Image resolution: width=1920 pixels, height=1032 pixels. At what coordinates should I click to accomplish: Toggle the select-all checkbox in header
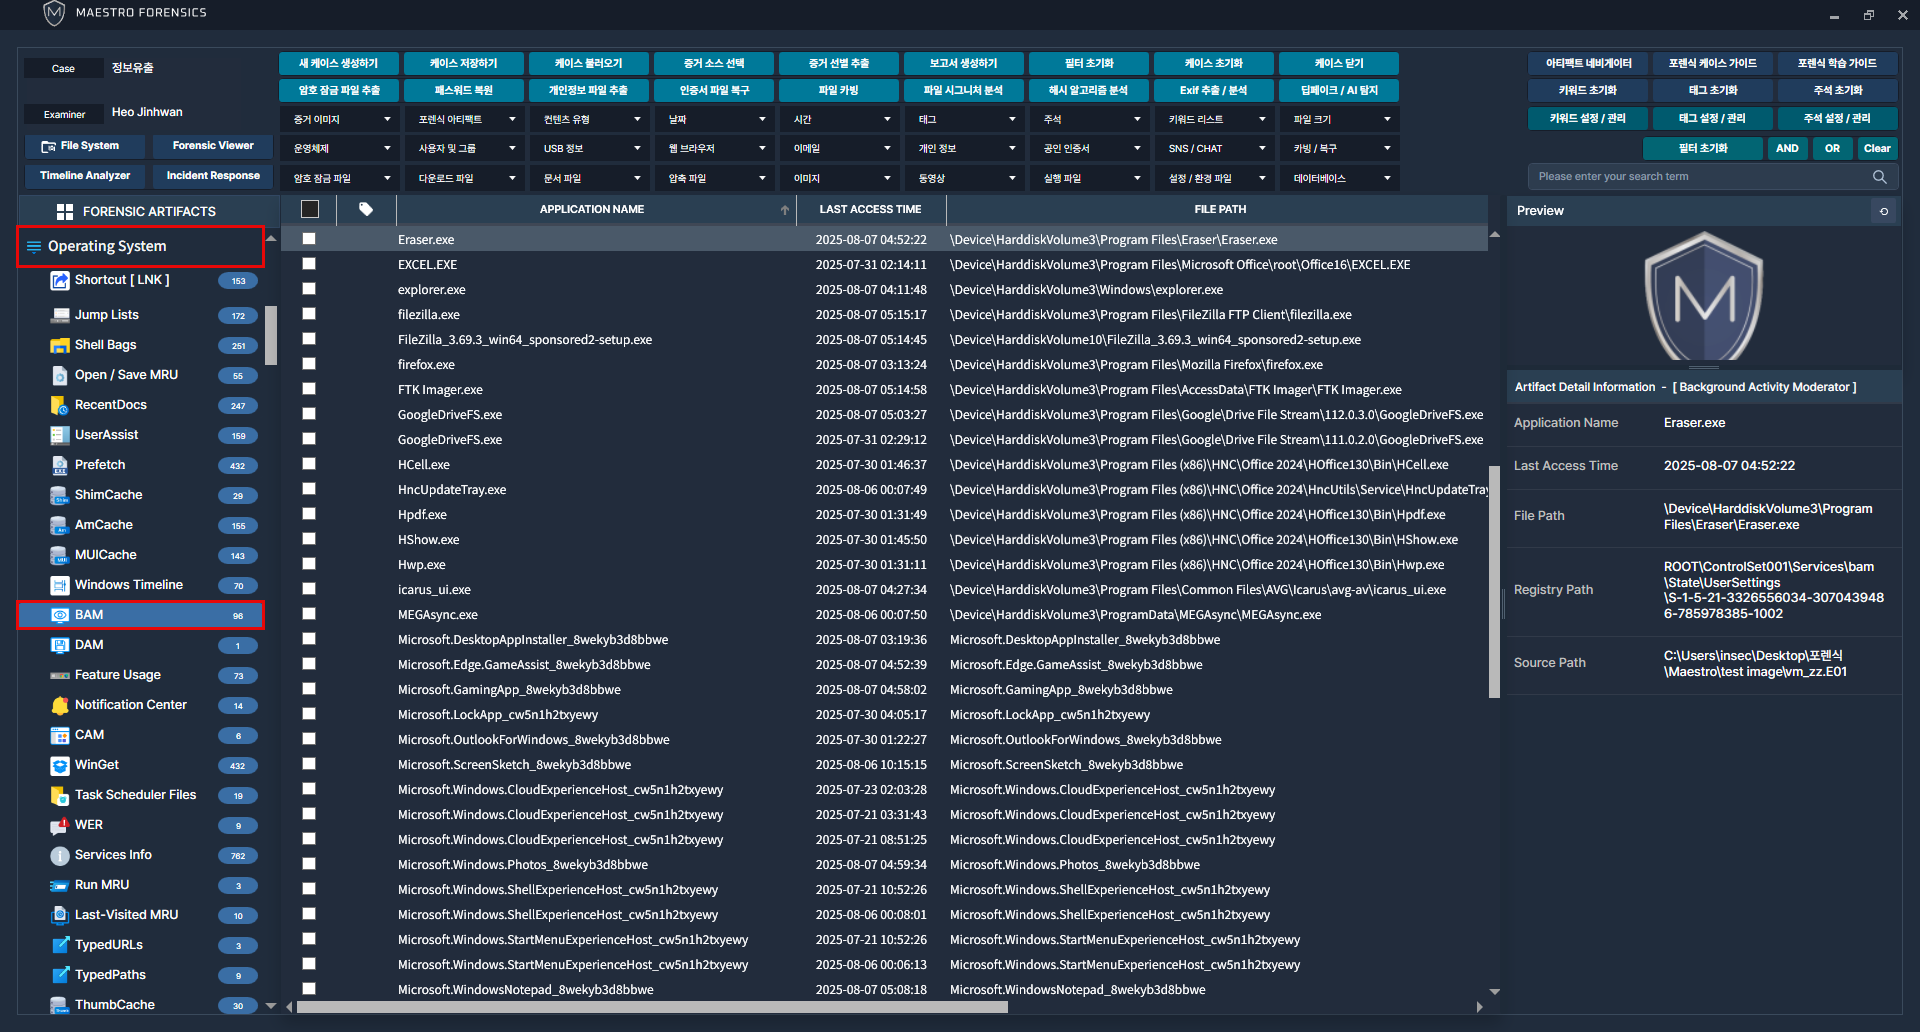(x=310, y=209)
